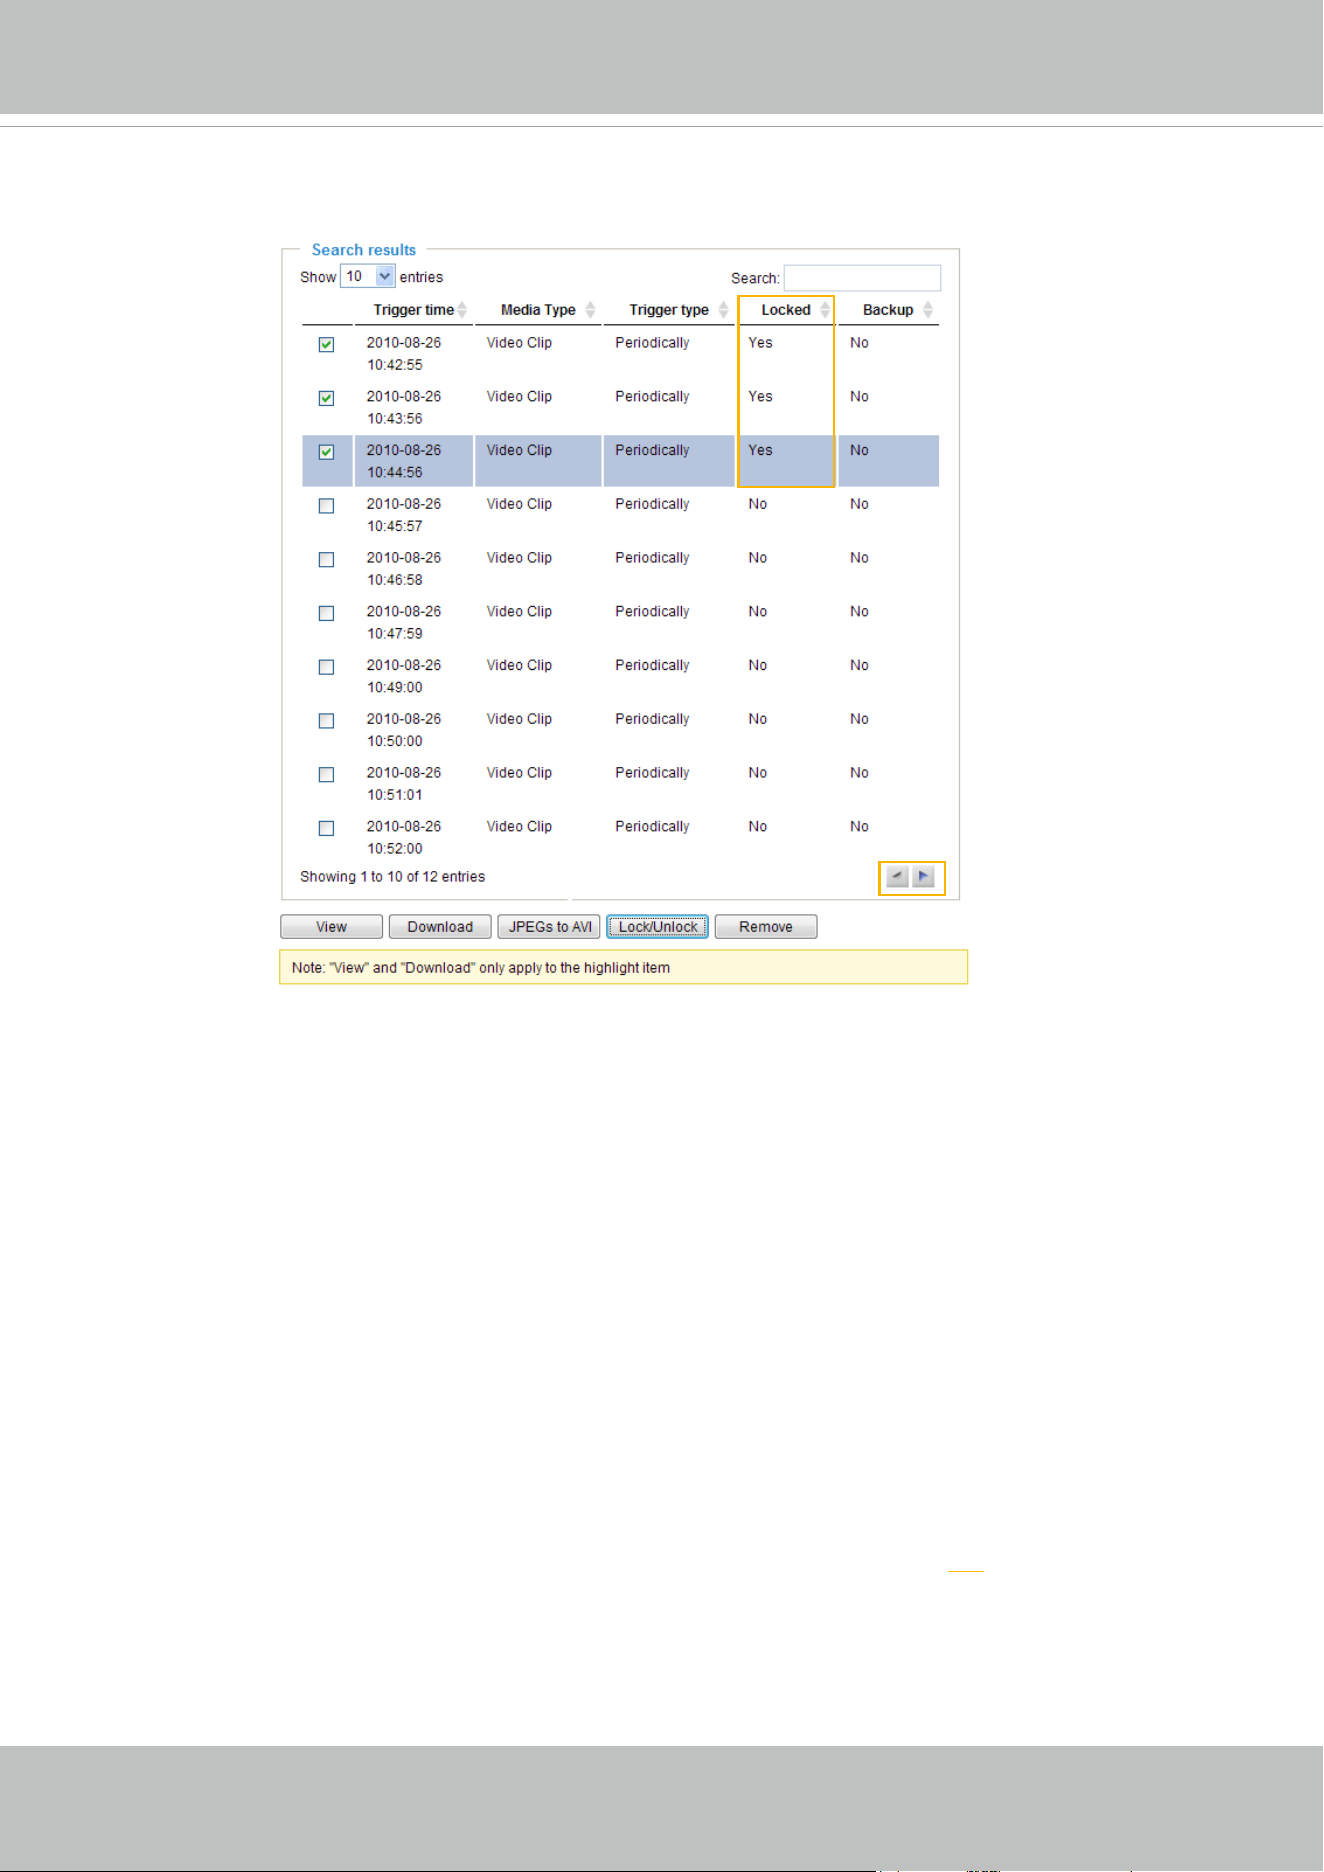Click Video Clip in the 10:45:57 row

tap(519, 504)
